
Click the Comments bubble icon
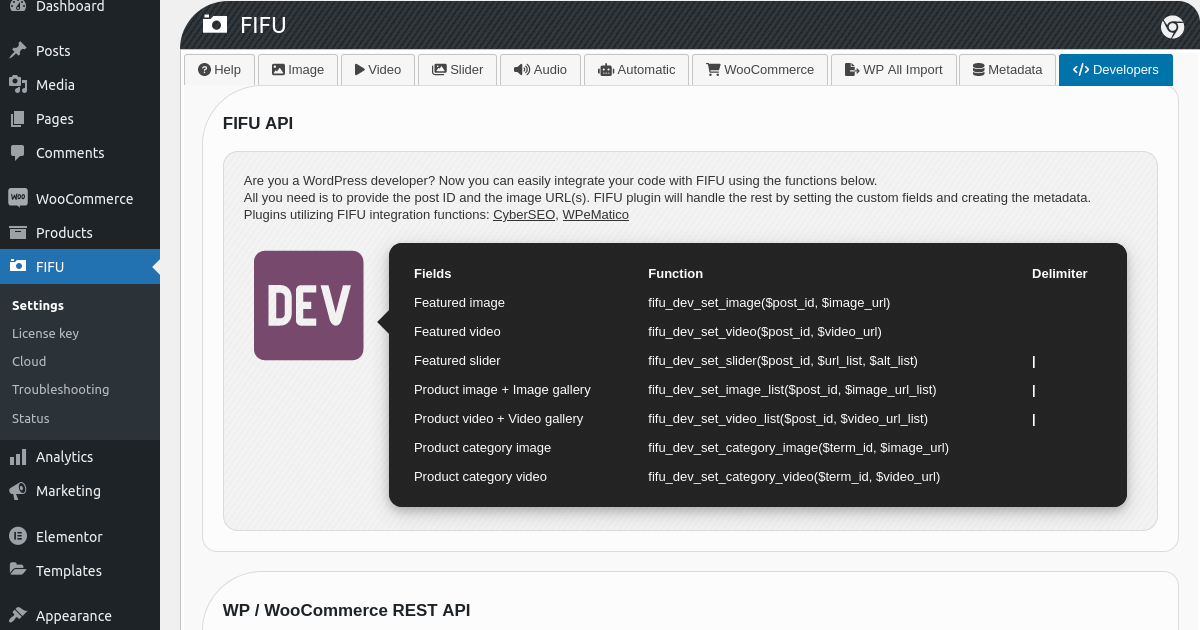point(18,153)
